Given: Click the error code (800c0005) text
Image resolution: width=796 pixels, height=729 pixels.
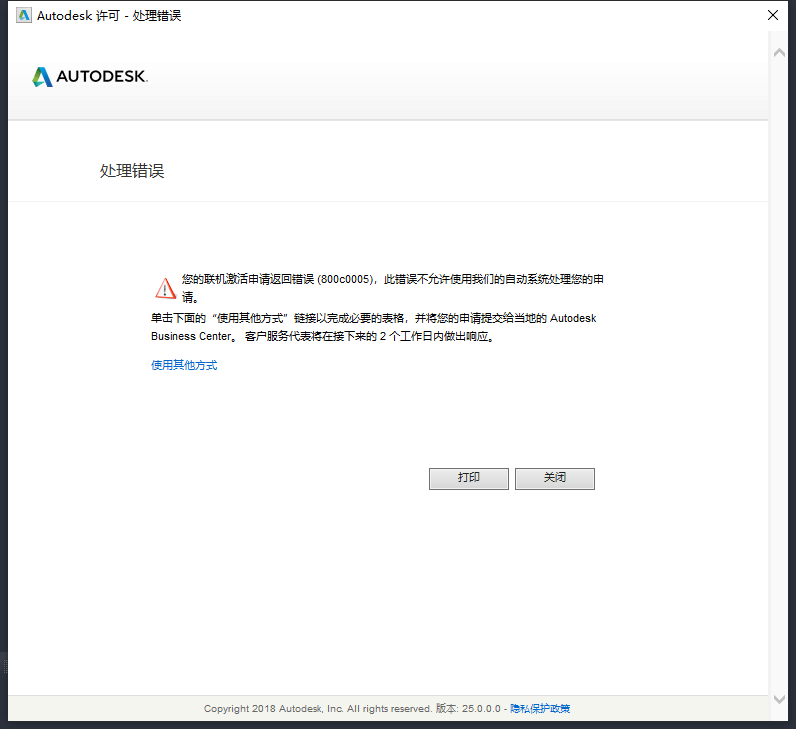Looking at the screenshot, I should [345, 279].
